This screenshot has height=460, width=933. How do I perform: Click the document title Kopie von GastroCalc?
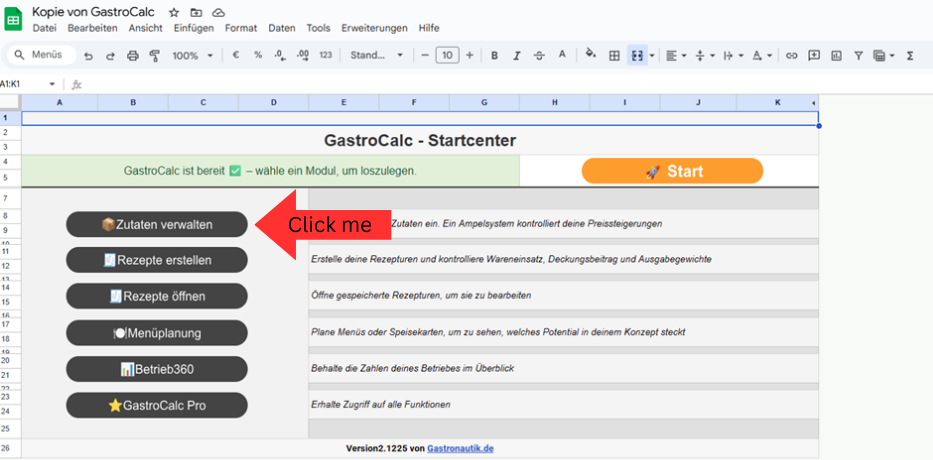(x=93, y=11)
